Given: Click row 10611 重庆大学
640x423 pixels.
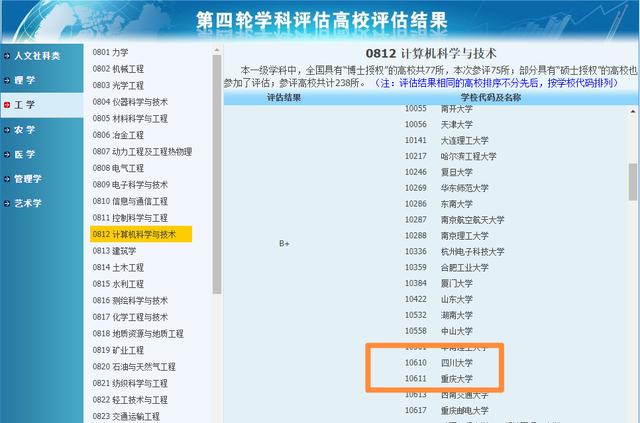Looking at the screenshot, I should point(438,378).
